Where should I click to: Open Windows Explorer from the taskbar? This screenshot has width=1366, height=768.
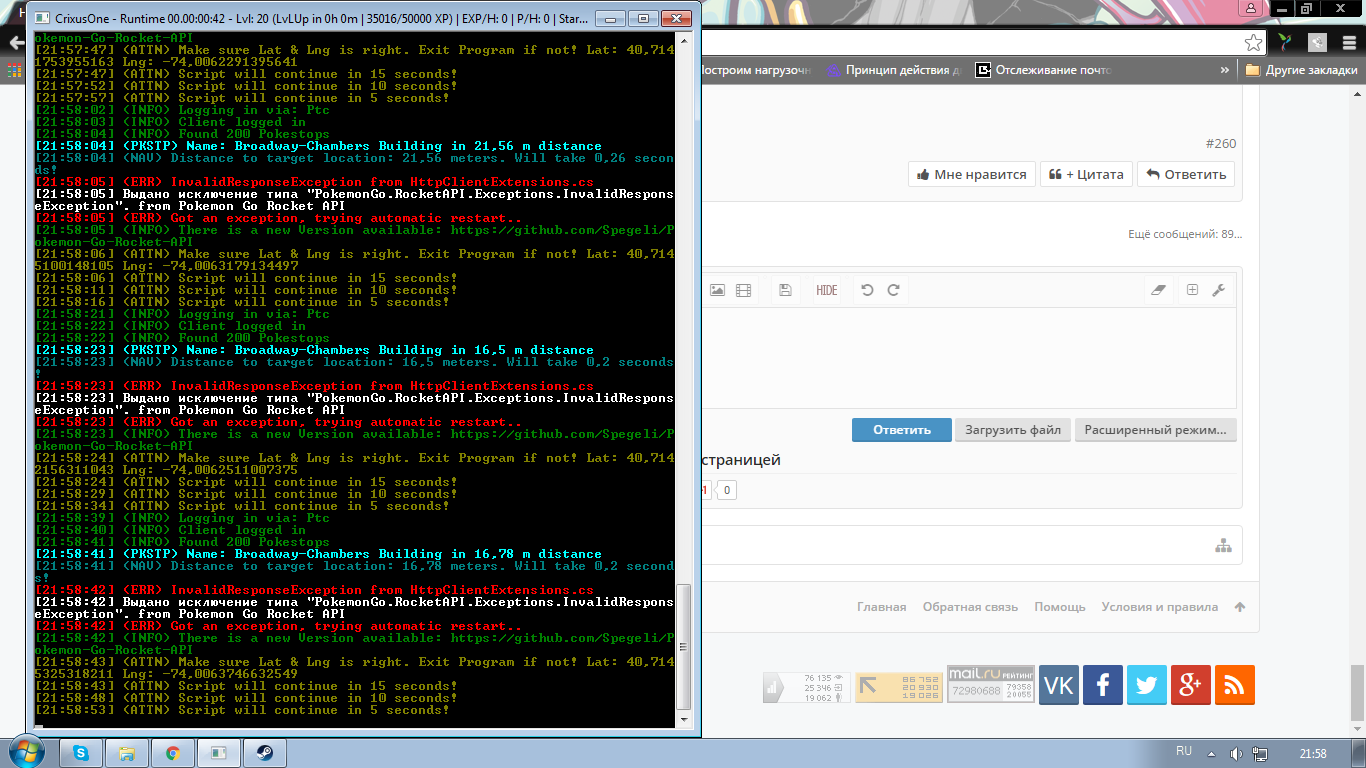[127, 753]
